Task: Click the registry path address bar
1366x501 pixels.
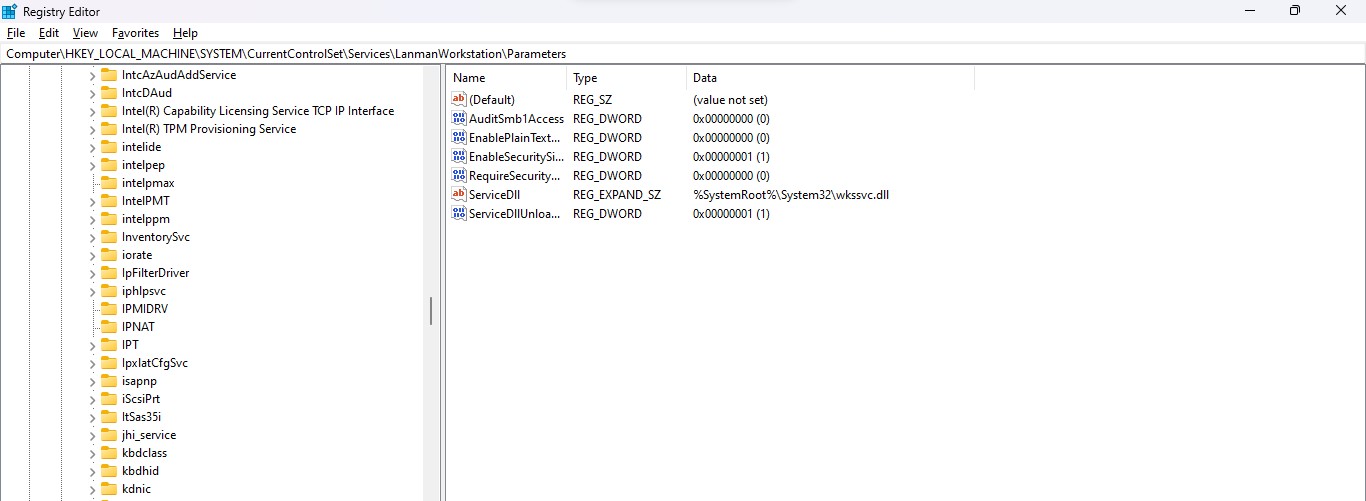Action: [683, 53]
